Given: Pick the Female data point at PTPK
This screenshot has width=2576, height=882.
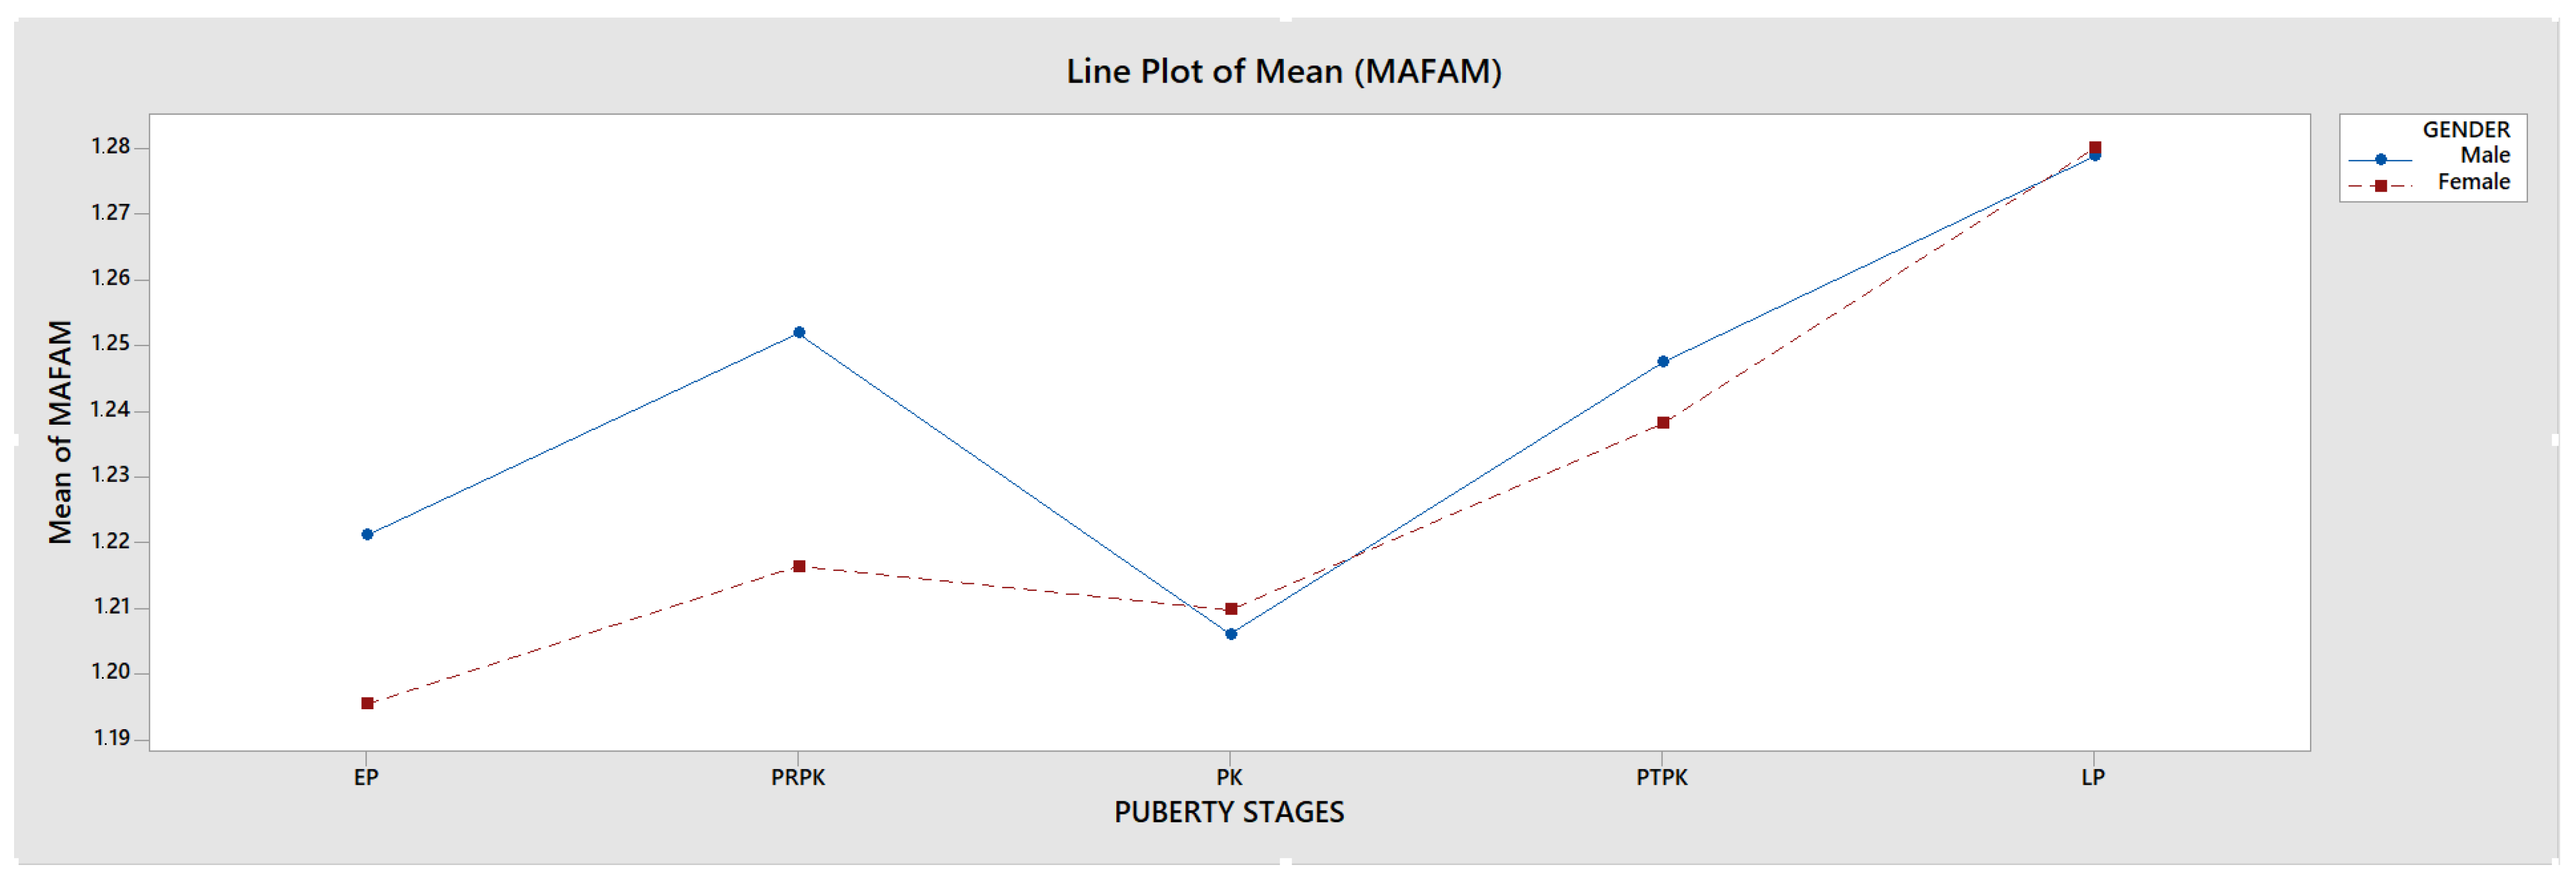Looking at the screenshot, I should 1663,423.
